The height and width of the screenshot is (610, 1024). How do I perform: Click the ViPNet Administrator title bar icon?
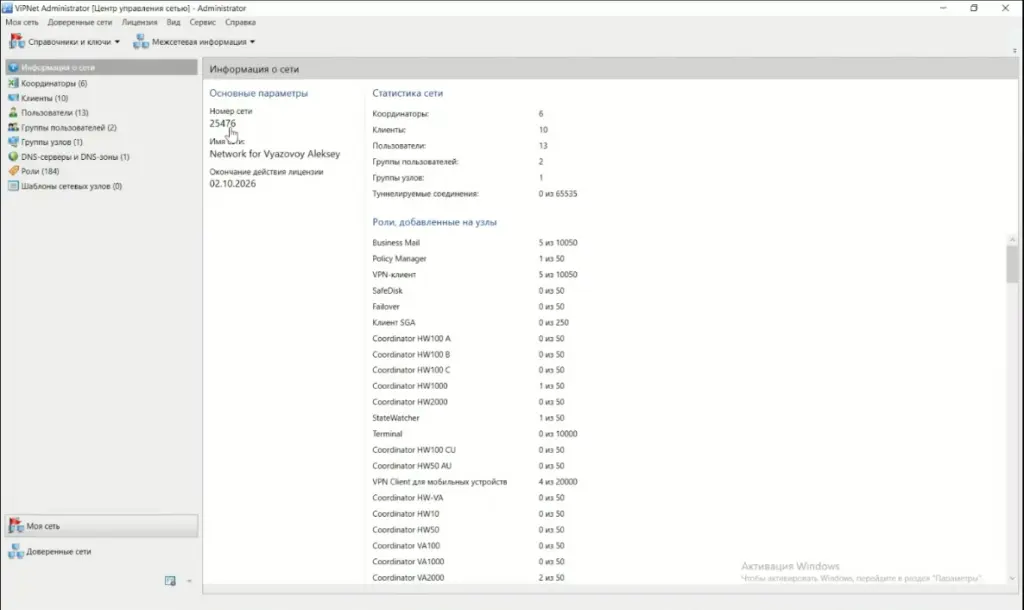click(x=7, y=8)
